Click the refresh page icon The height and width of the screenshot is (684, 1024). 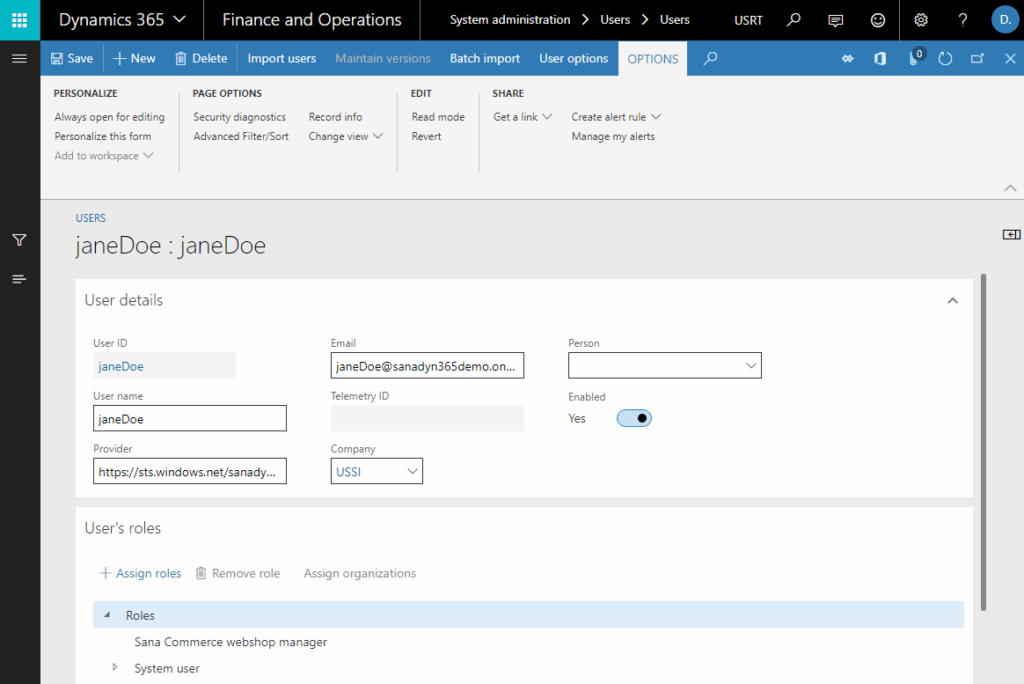945,59
